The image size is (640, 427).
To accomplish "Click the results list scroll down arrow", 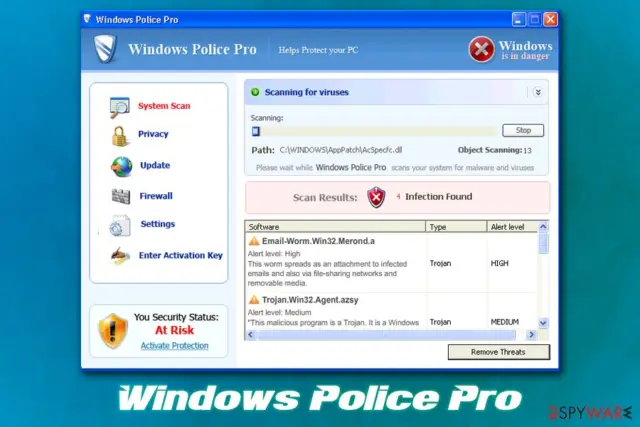I will (543, 323).
